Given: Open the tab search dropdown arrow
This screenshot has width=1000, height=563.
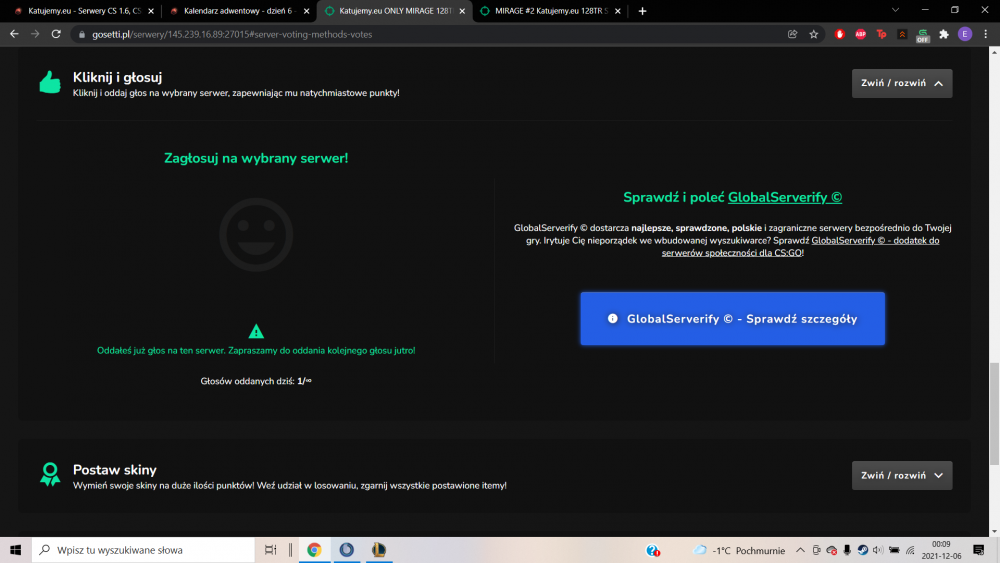Looking at the screenshot, I should (895, 10).
